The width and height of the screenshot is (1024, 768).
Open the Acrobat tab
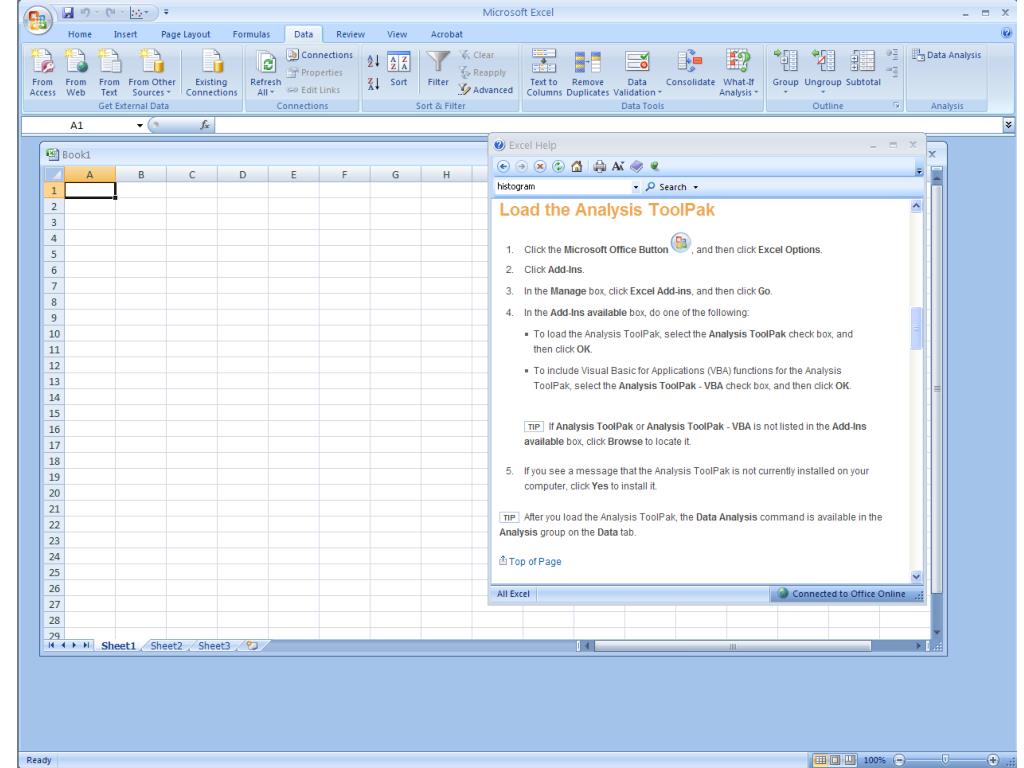pyautogui.click(x=446, y=35)
